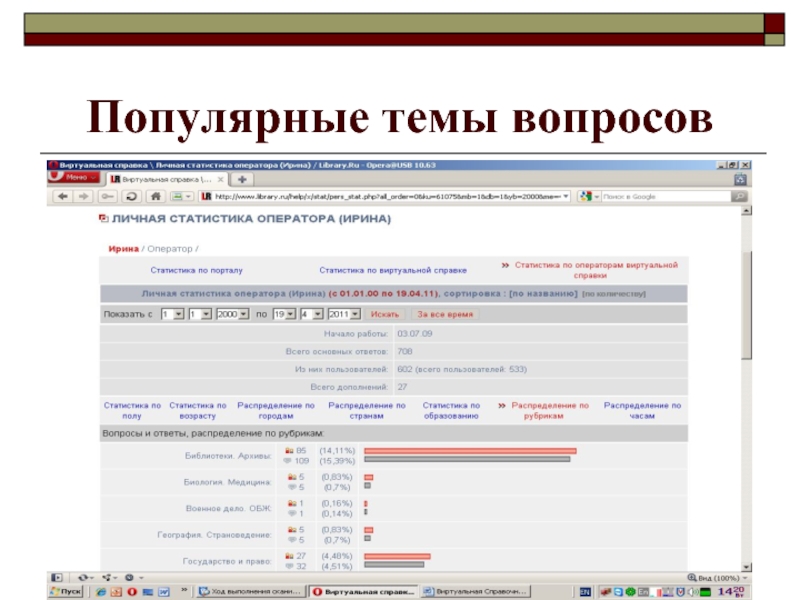Open Статистика по возрасту tab
Image resolution: width=800 pixels, height=600 pixels.
(x=197, y=411)
